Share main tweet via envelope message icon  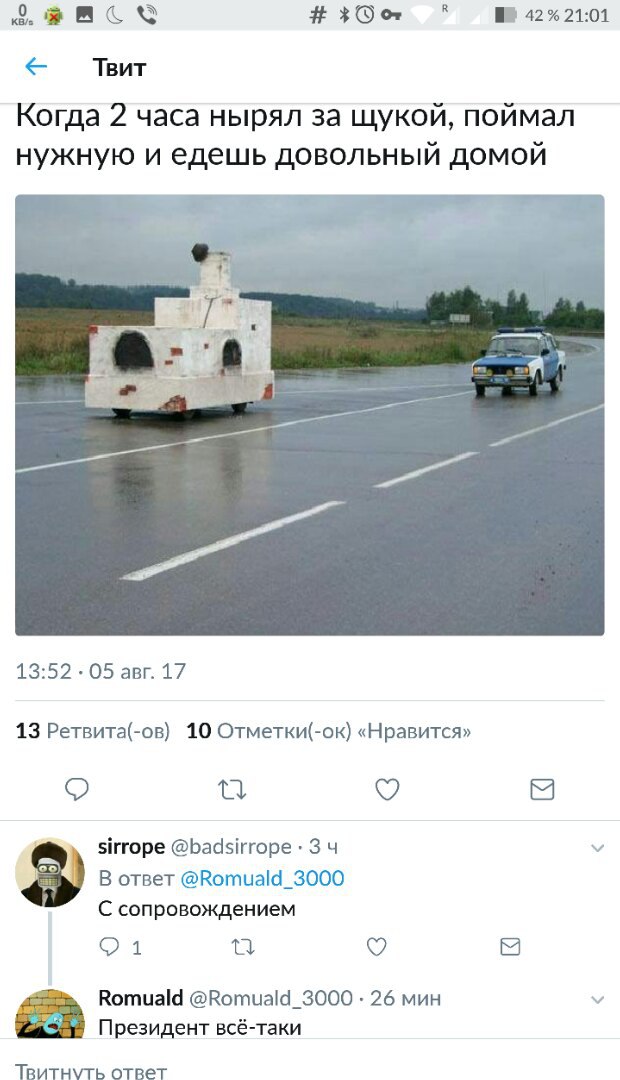tap(542, 789)
